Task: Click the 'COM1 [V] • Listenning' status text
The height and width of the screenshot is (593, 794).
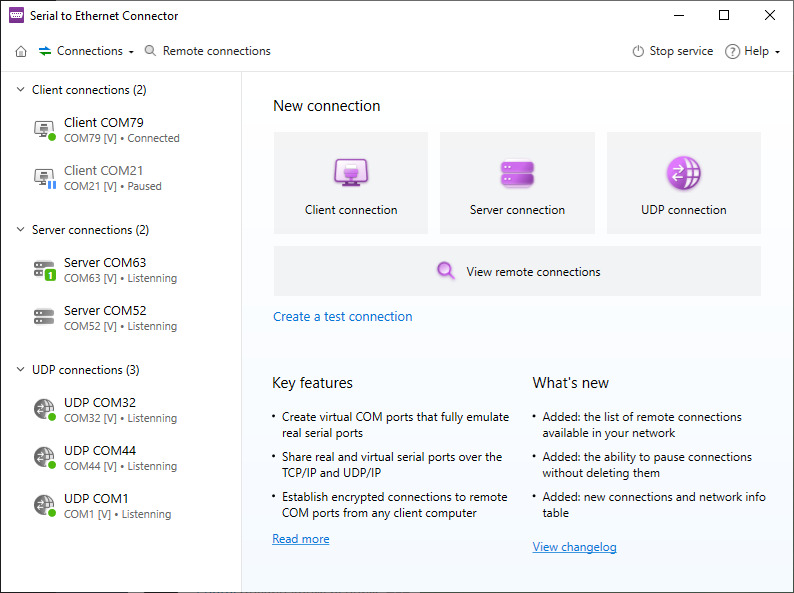Action: [x=117, y=514]
